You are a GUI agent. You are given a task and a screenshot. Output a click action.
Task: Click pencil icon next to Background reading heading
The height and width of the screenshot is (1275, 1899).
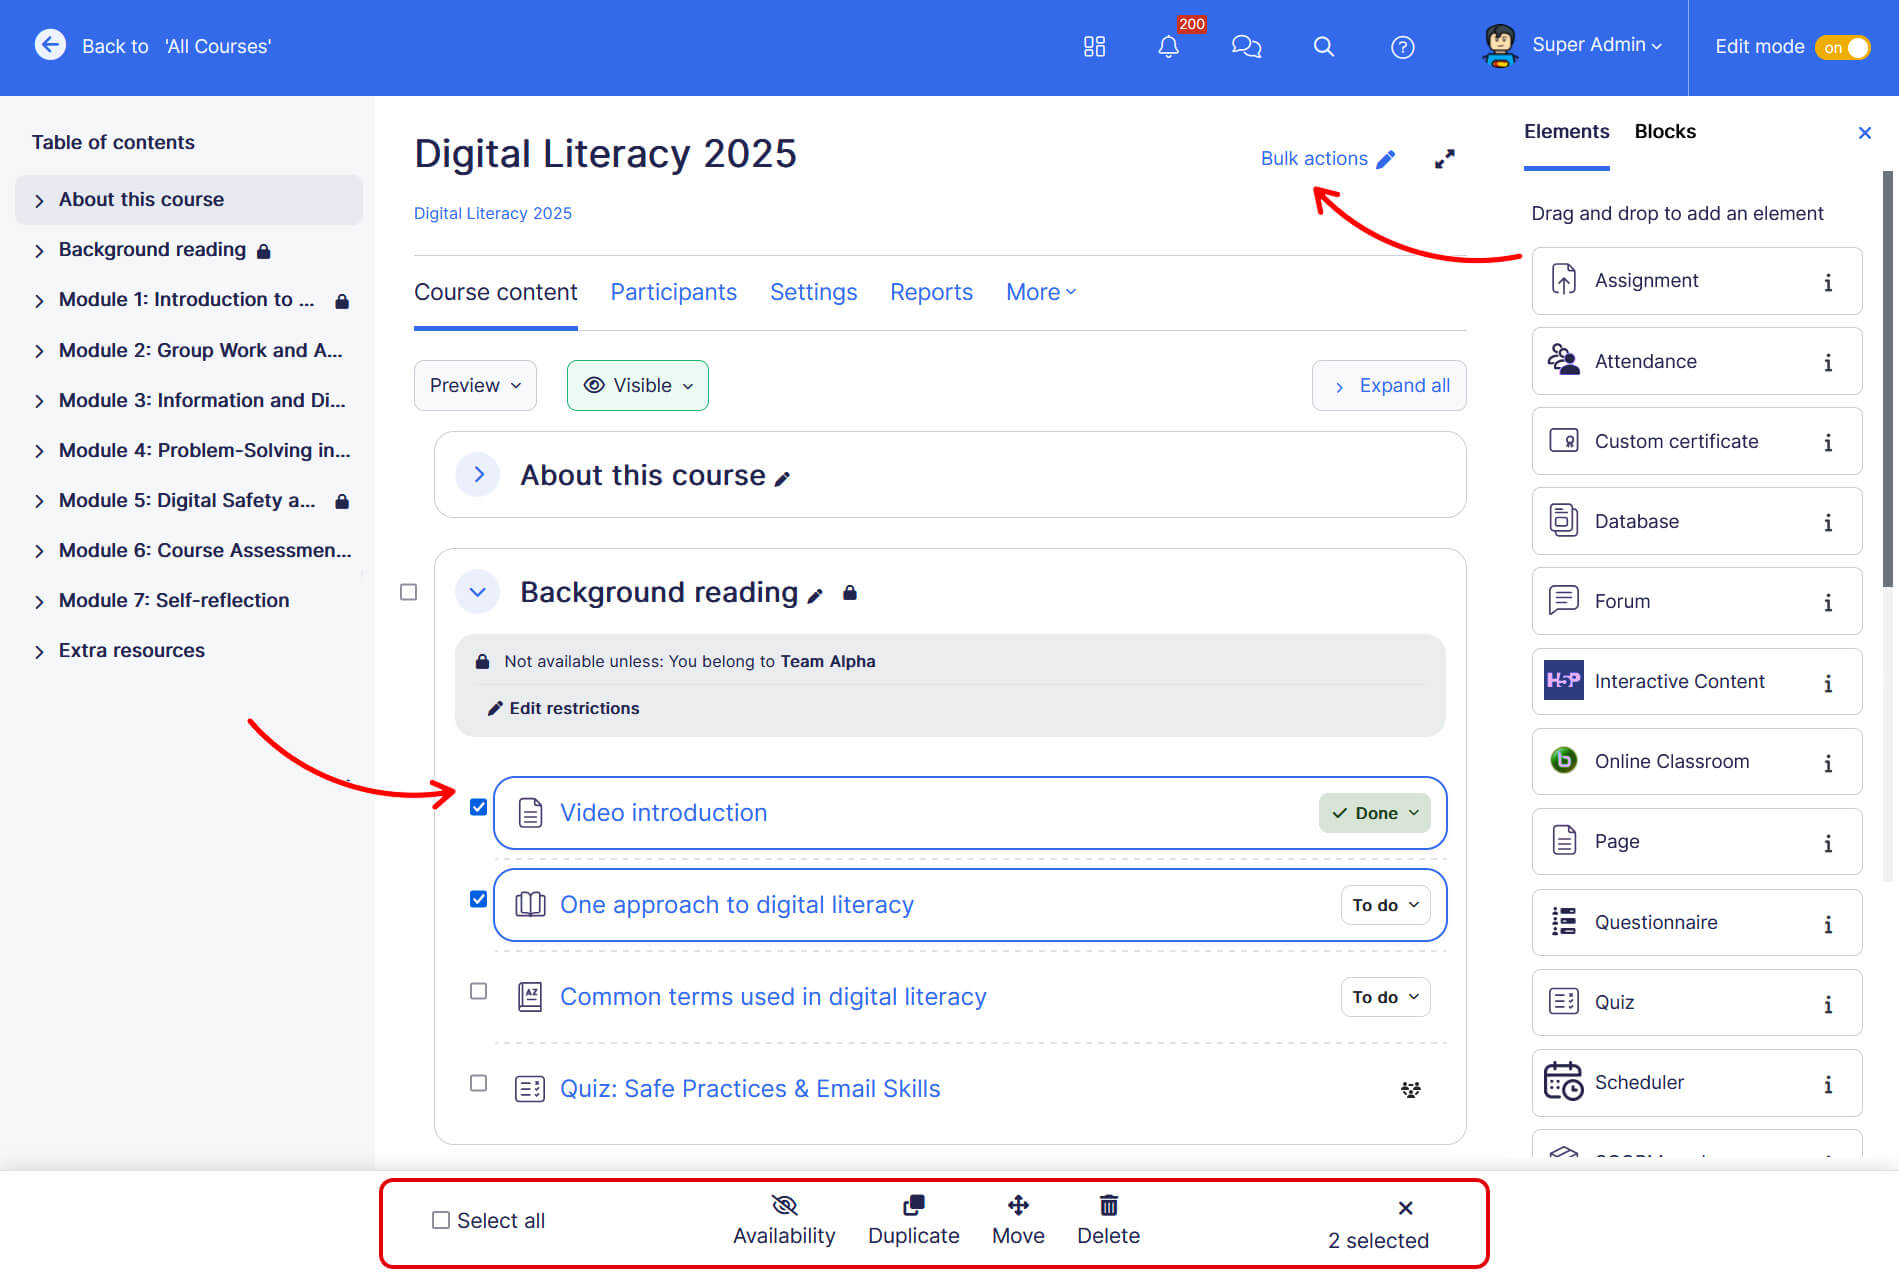click(815, 596)
